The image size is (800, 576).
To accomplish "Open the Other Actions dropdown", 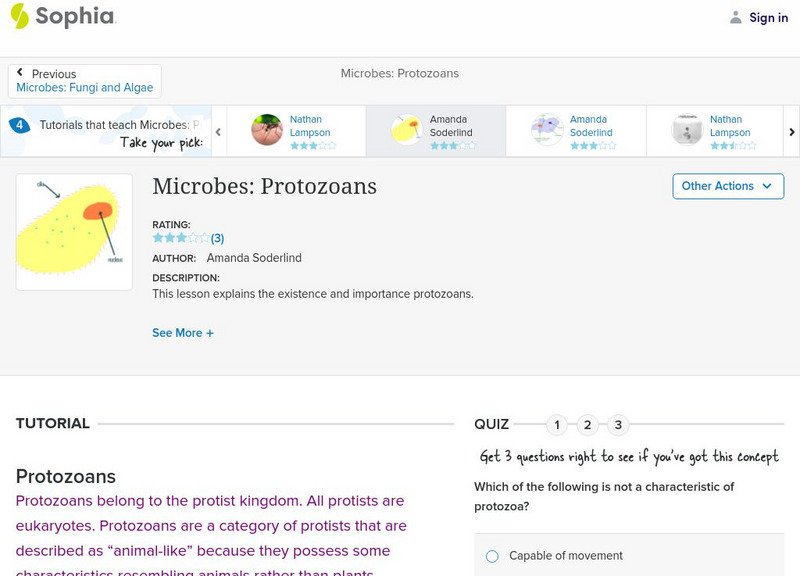I will 726,186.
